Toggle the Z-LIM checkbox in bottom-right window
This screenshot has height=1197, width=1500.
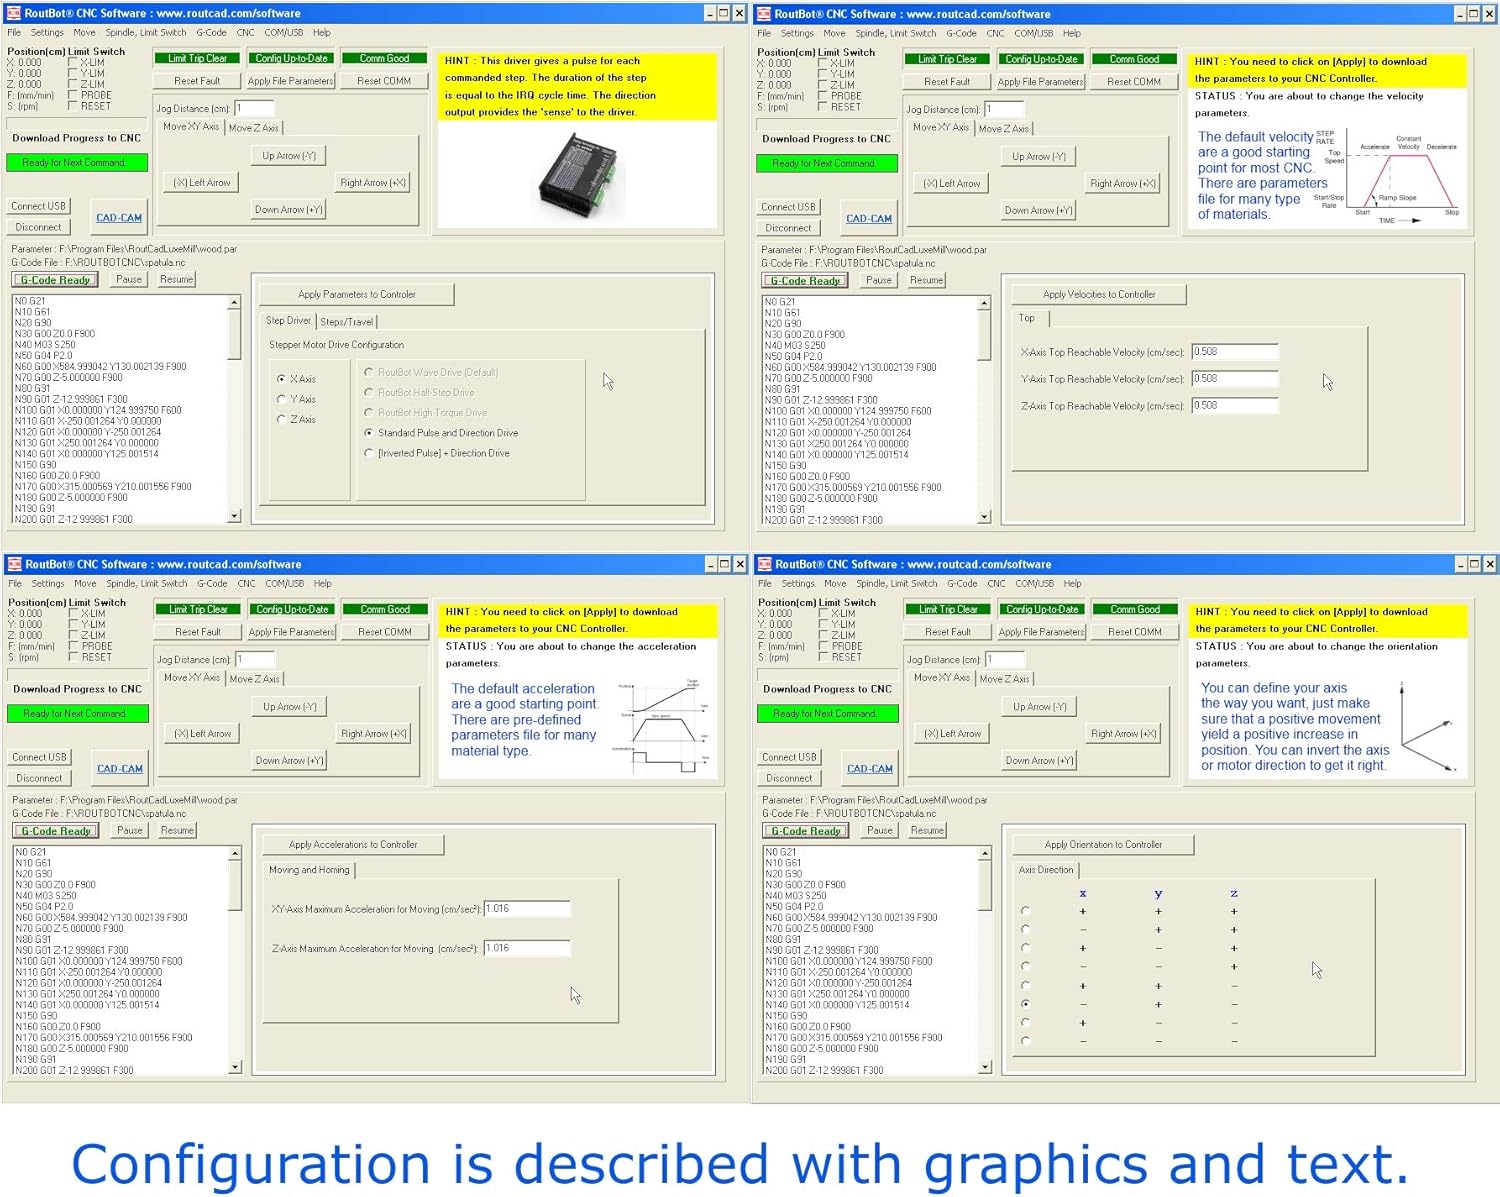pyautogui.click(x=824, y=635)
